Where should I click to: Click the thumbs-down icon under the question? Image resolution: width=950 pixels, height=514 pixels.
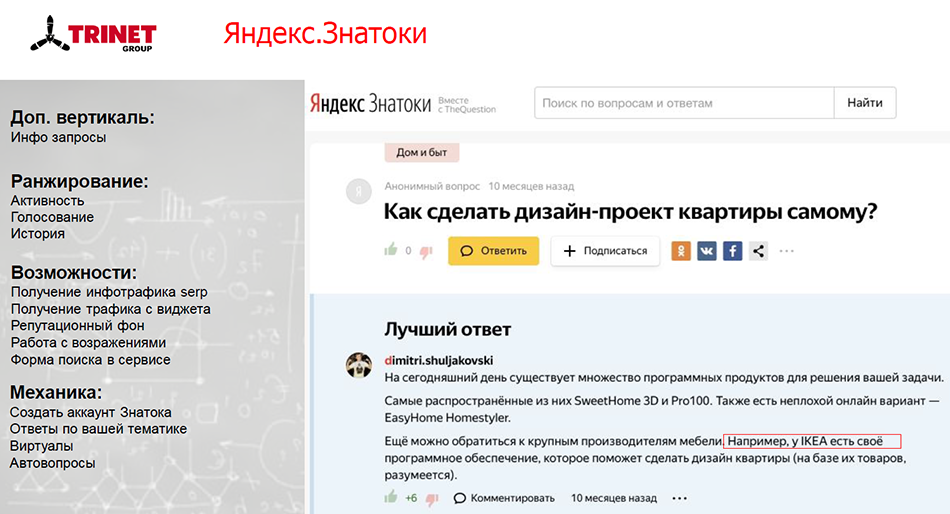click(x=426, y=252)
